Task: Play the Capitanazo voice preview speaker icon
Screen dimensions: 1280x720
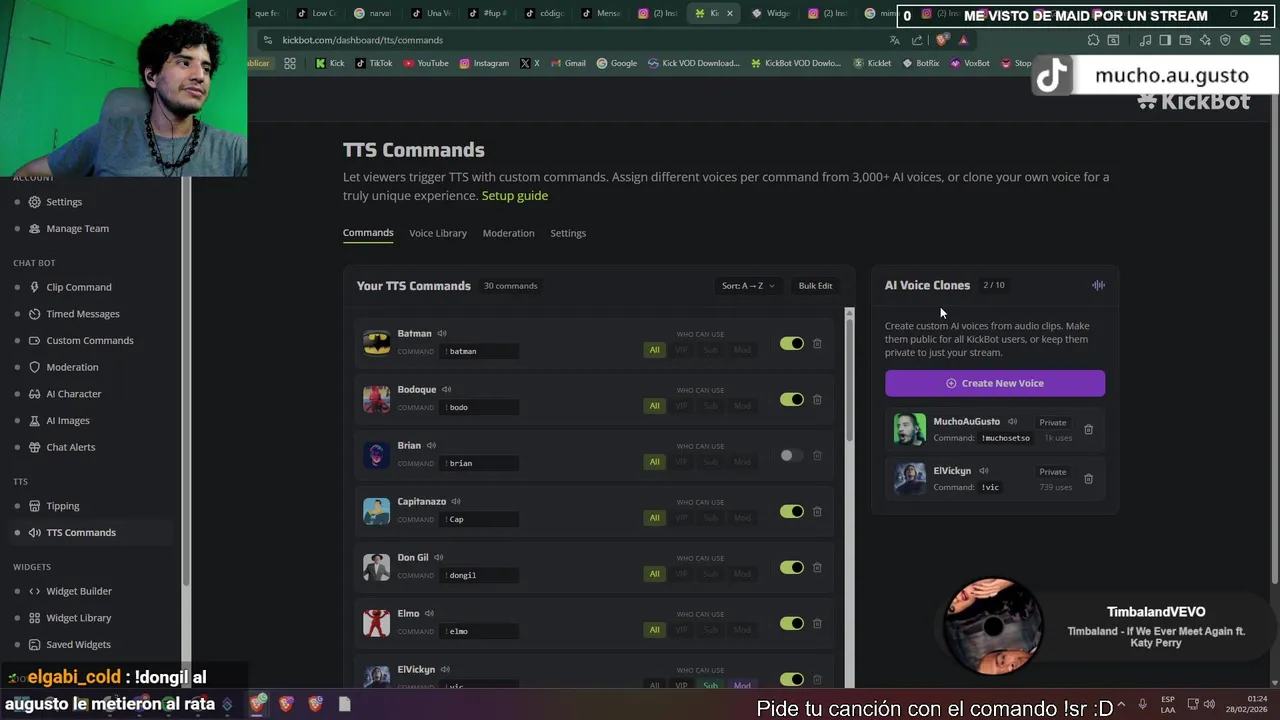Action: pyautogui.click(x=456, y=501)
